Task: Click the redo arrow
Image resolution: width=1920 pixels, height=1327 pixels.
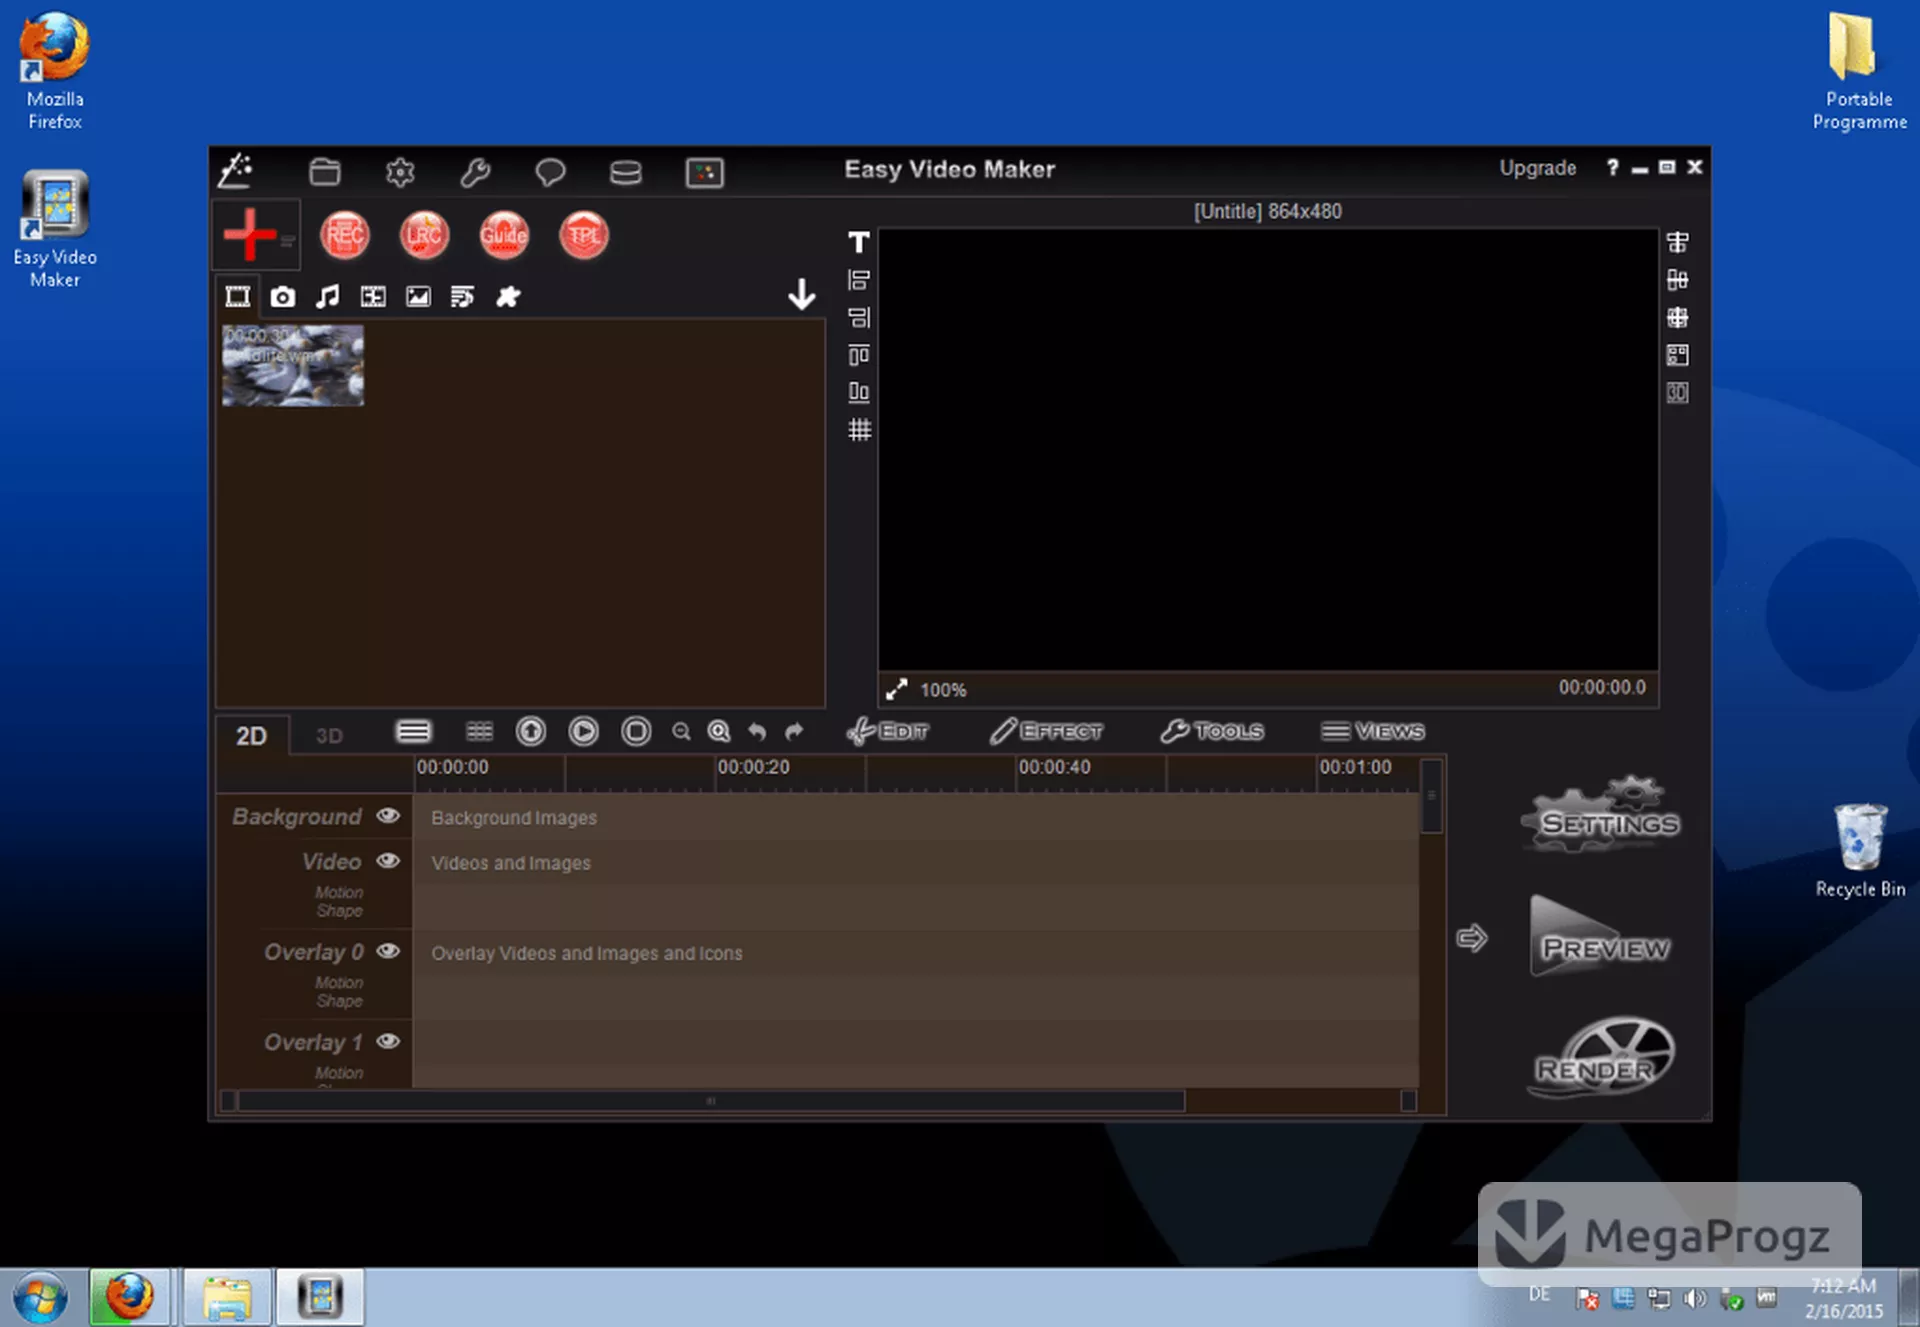Action: pyautogui.click(x=794, y=732)
